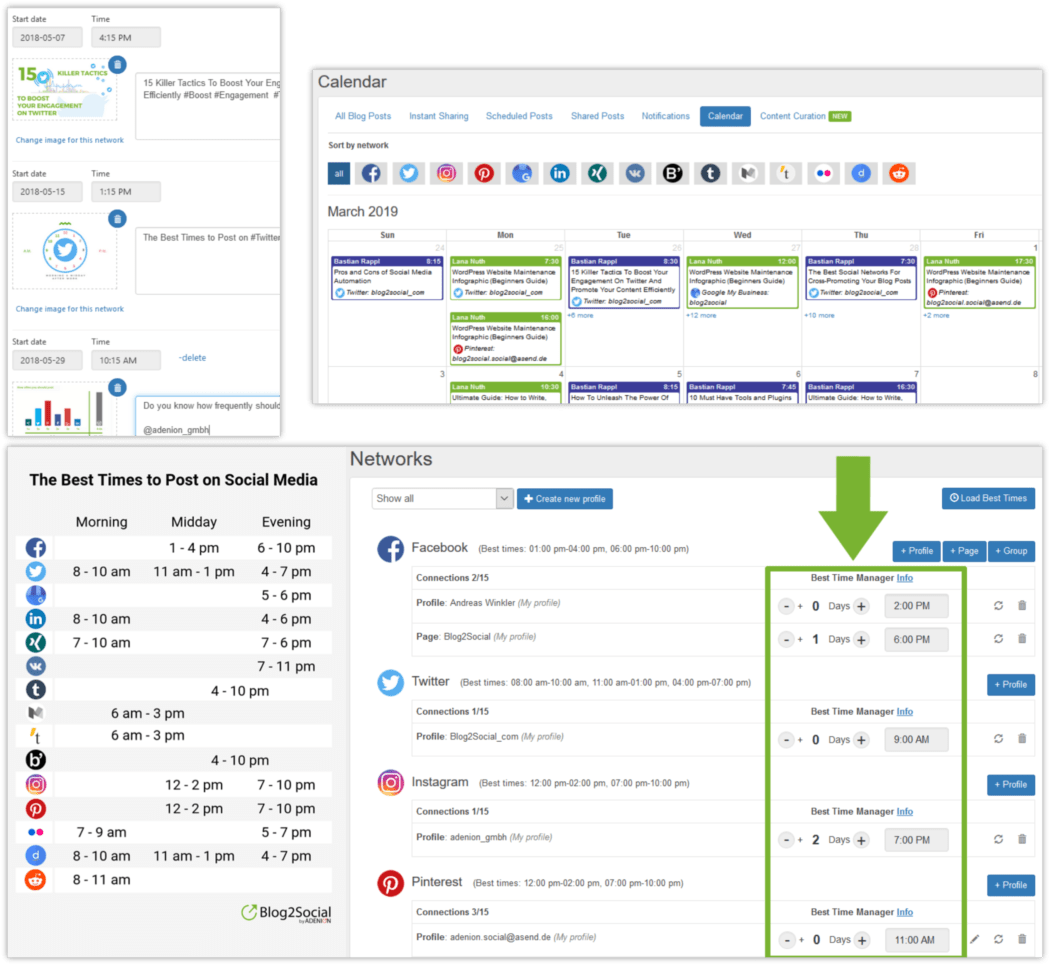
Task: Open Lana Nuth 16:00 Pinterest calendar entry
Action: coord(506,339)
